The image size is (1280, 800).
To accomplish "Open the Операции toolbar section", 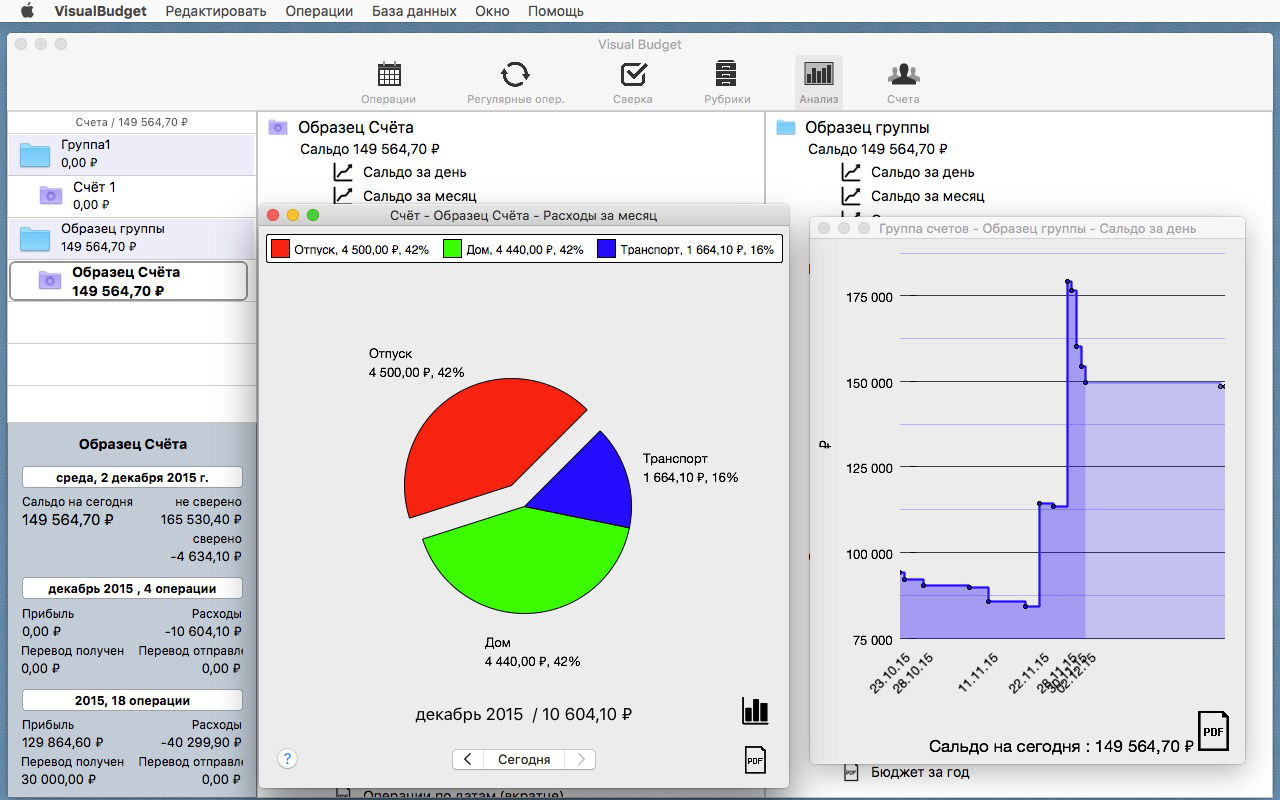I will pos(389,83).
